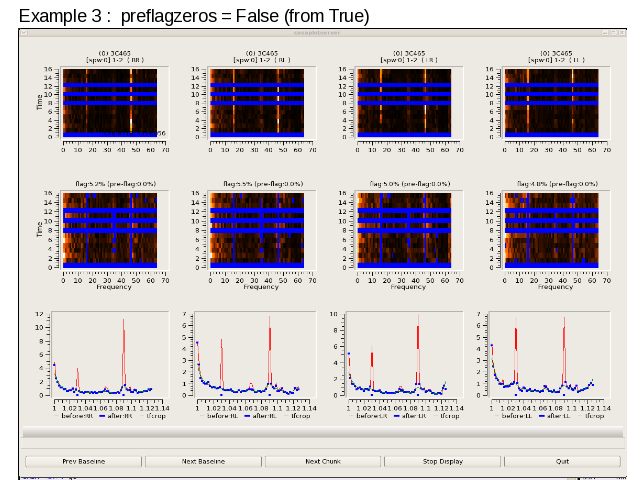This screenshot has width=640, height=480.
Task: Click the 'after:LR' legend entry
Action: coord(411,416)
